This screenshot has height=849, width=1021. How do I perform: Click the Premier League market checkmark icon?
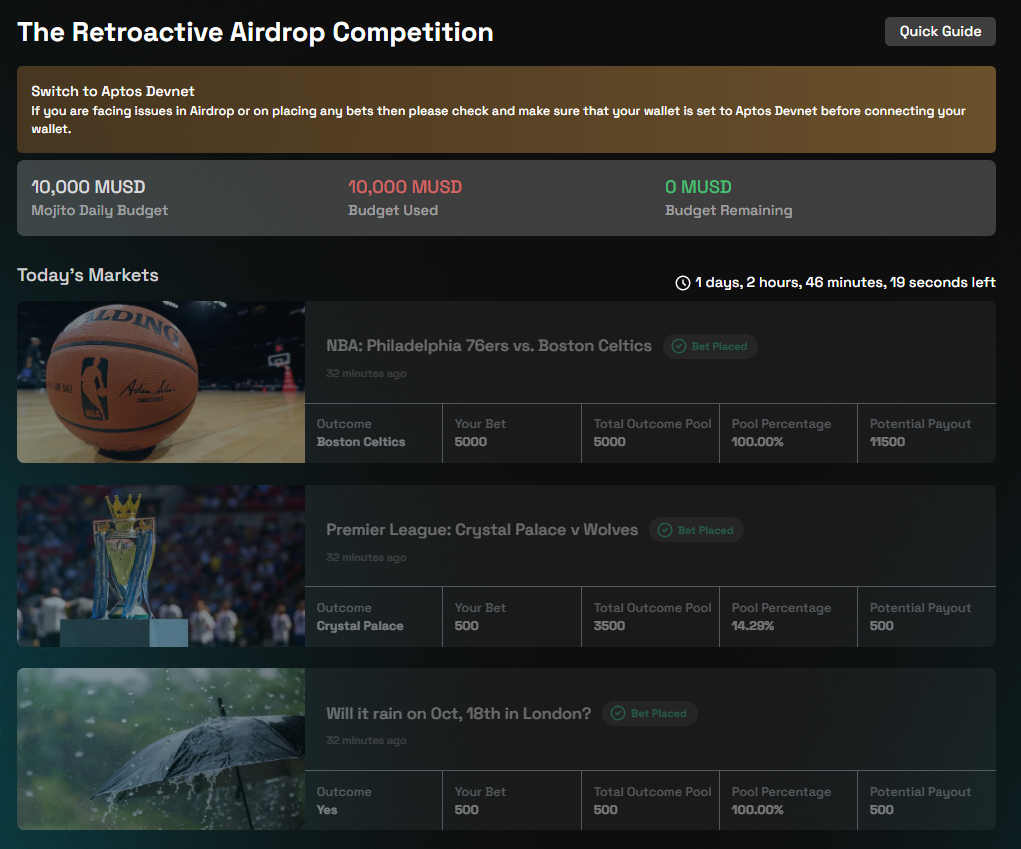tap(665, 530)
